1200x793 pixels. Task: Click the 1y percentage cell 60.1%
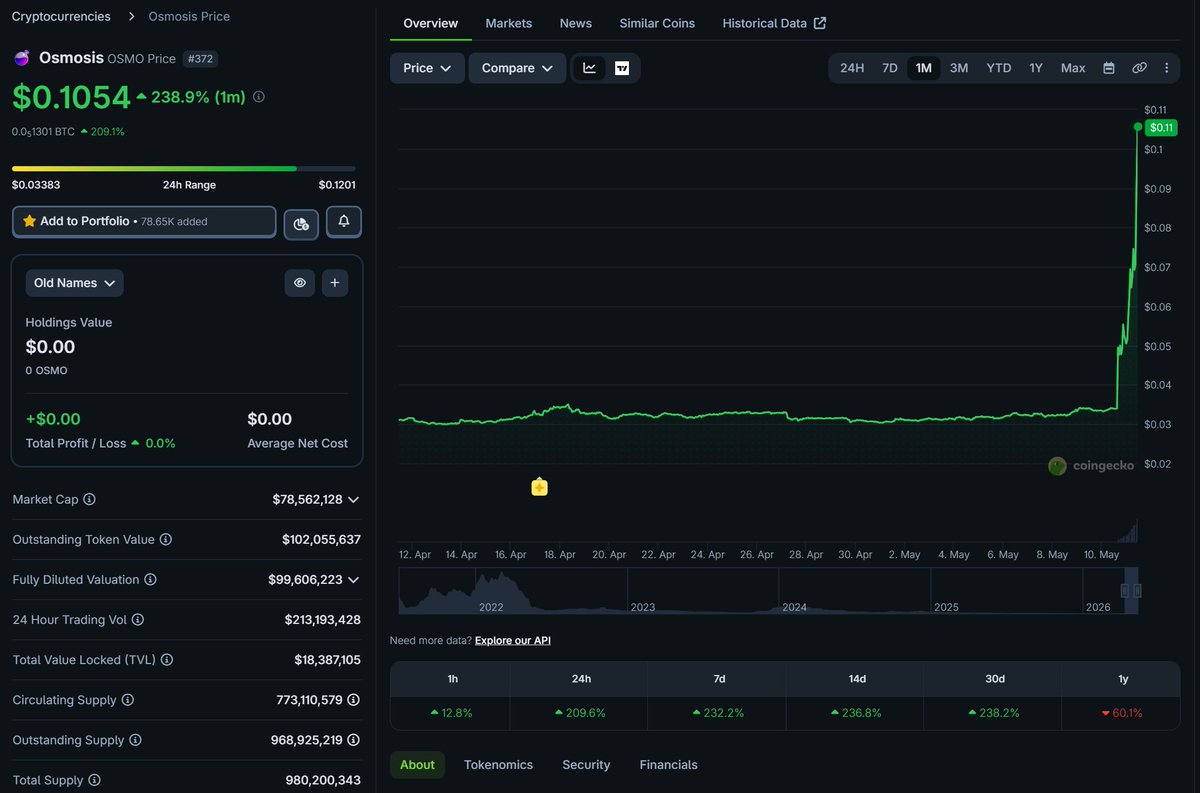click(x=1121, y=713)
